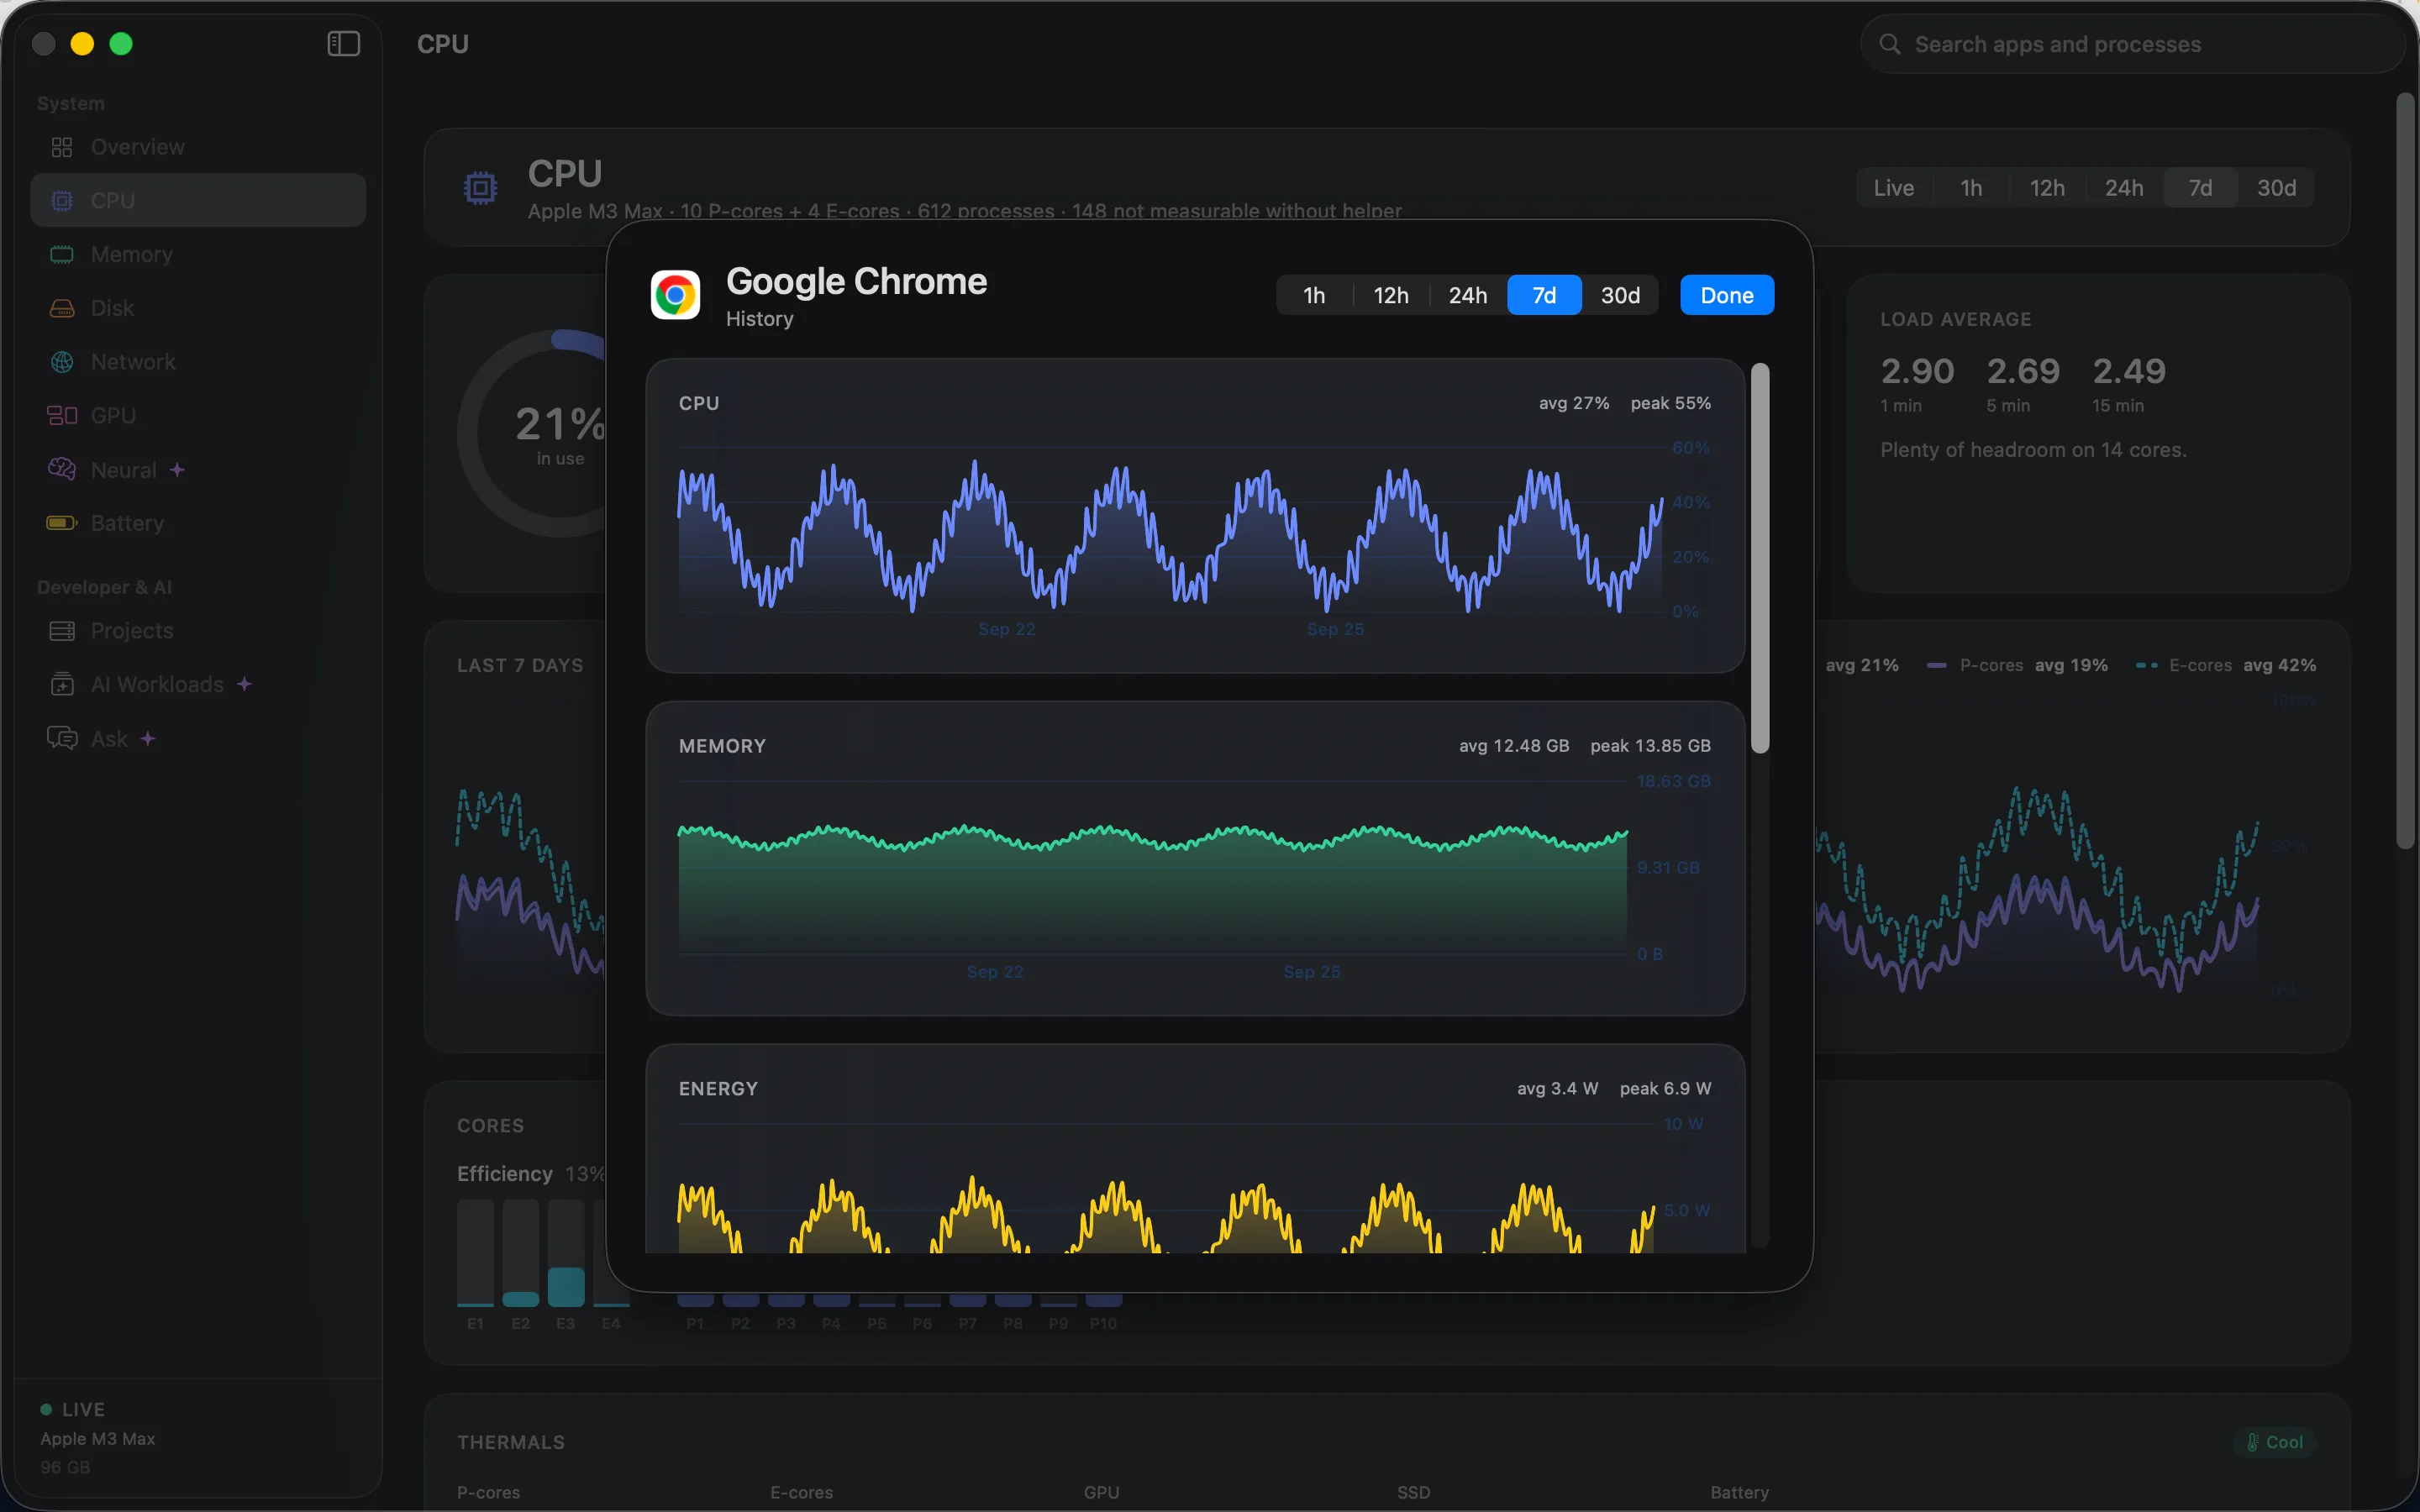This screenshot has height=1512, width=2420.
Task: Click 'Plenty of headroom on 14 cores.'
Action: [2033, 450]
